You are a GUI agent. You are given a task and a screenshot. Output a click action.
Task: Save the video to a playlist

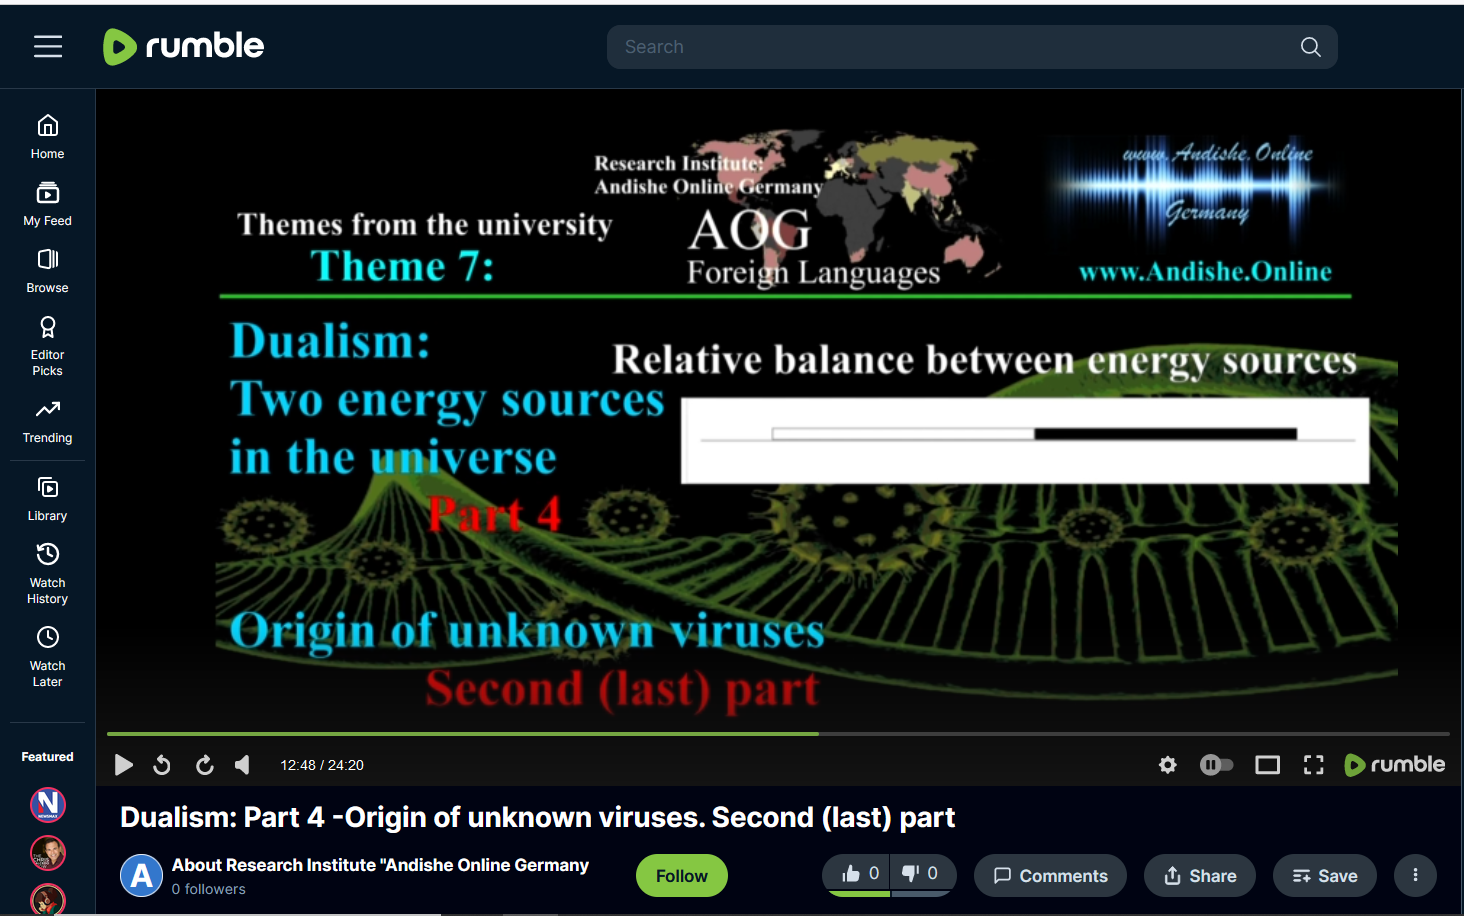click(1325, 876)
